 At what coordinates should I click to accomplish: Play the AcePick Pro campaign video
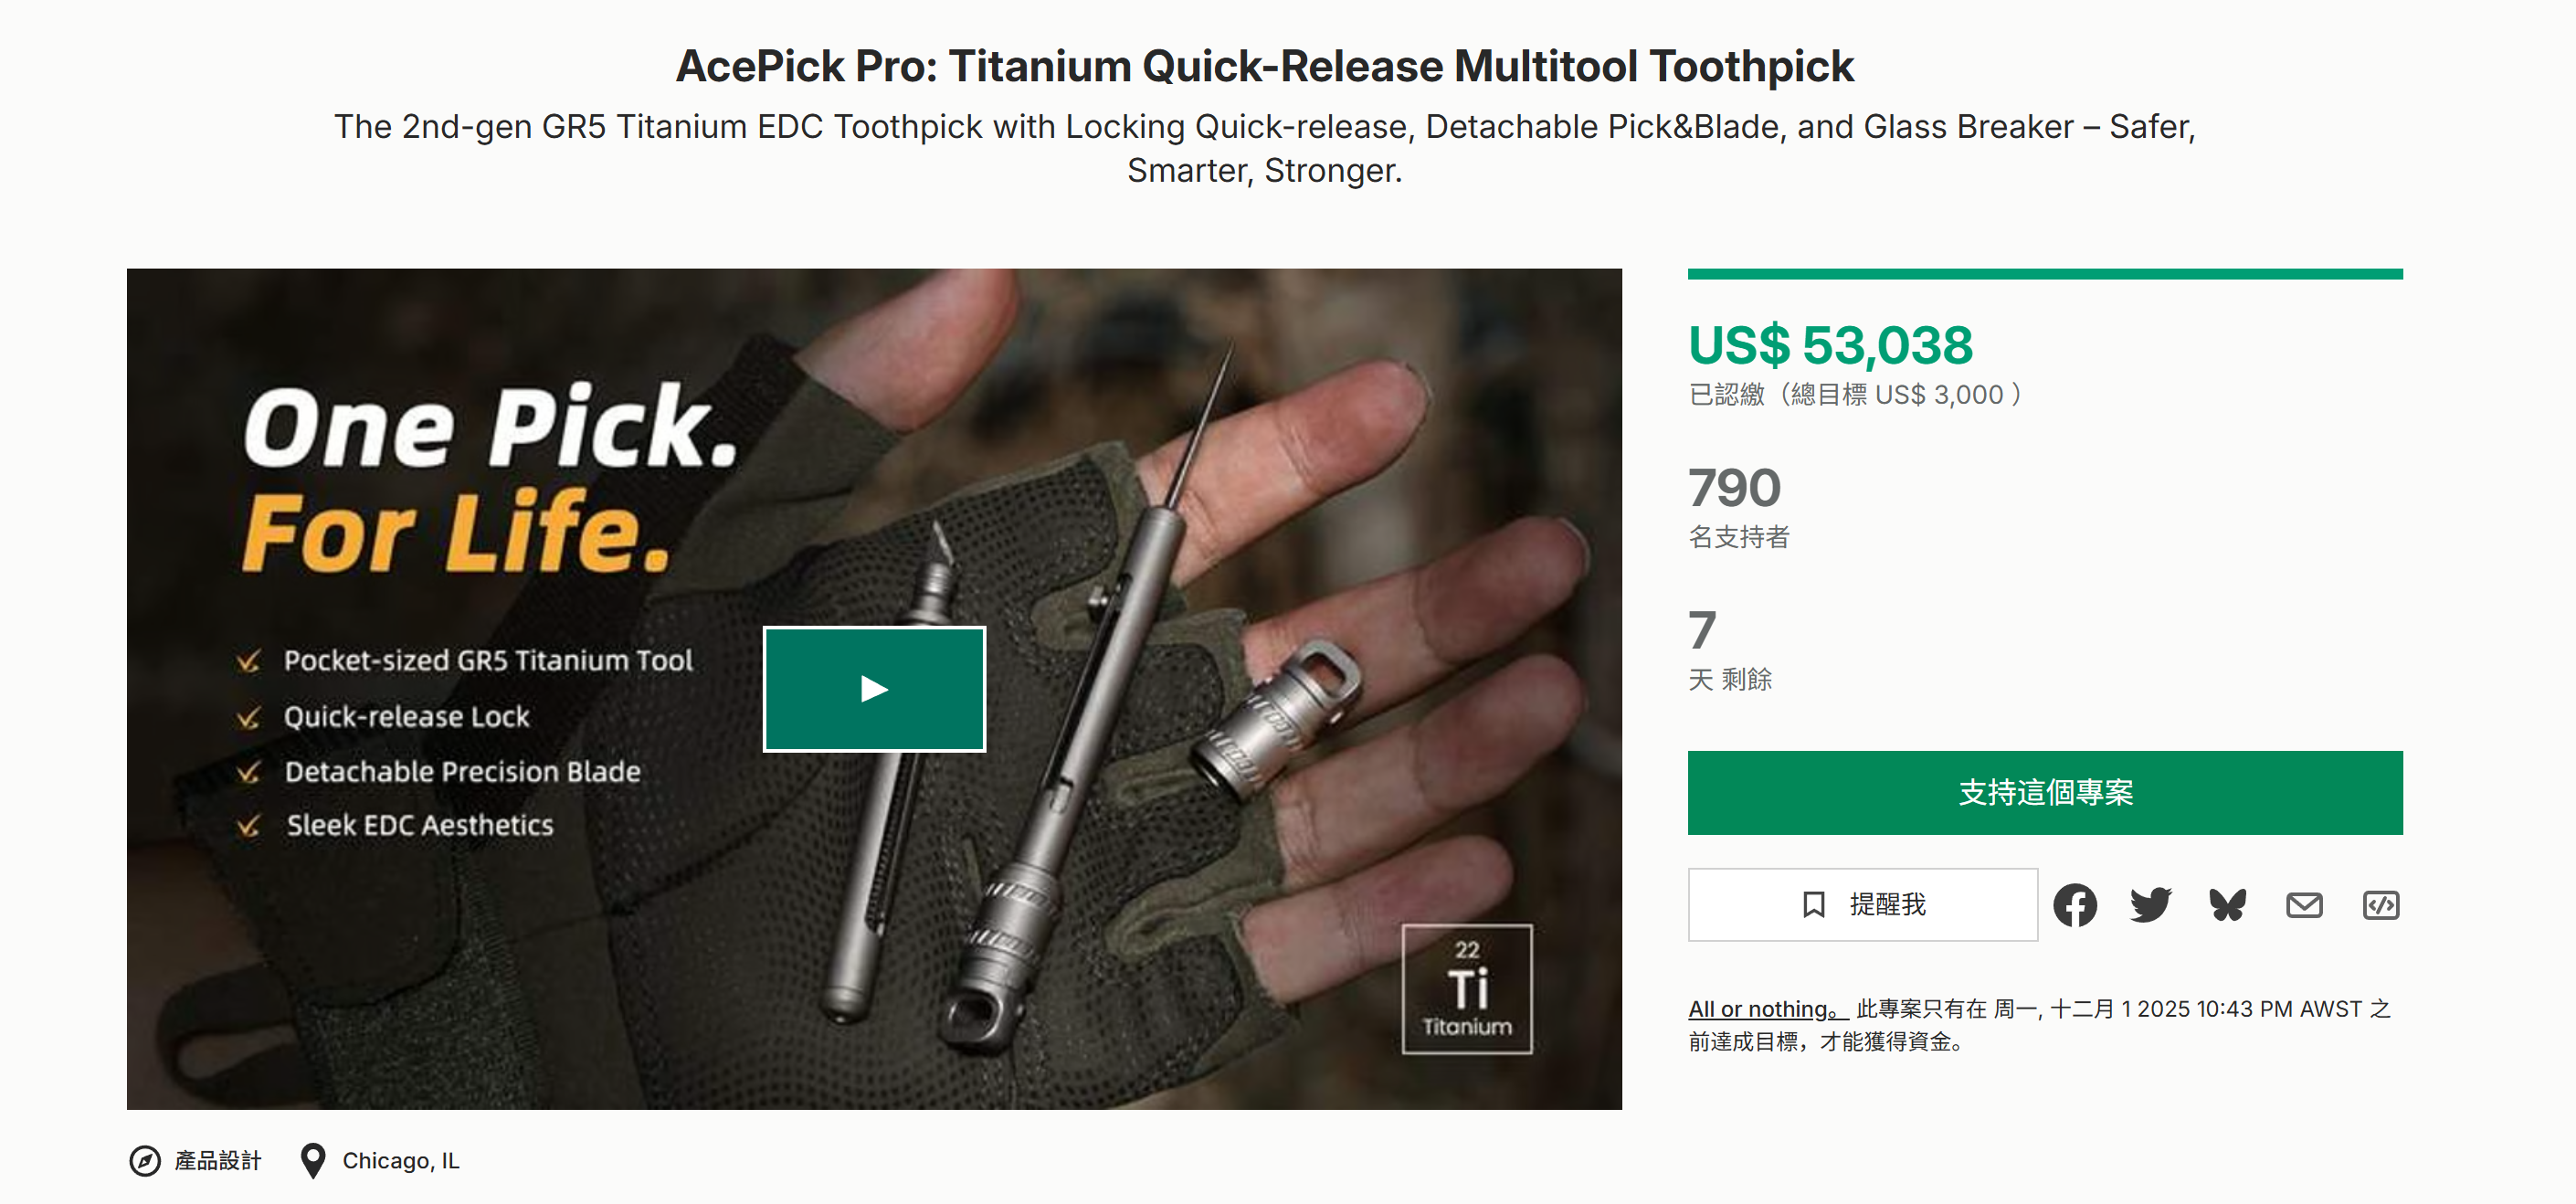873,689
